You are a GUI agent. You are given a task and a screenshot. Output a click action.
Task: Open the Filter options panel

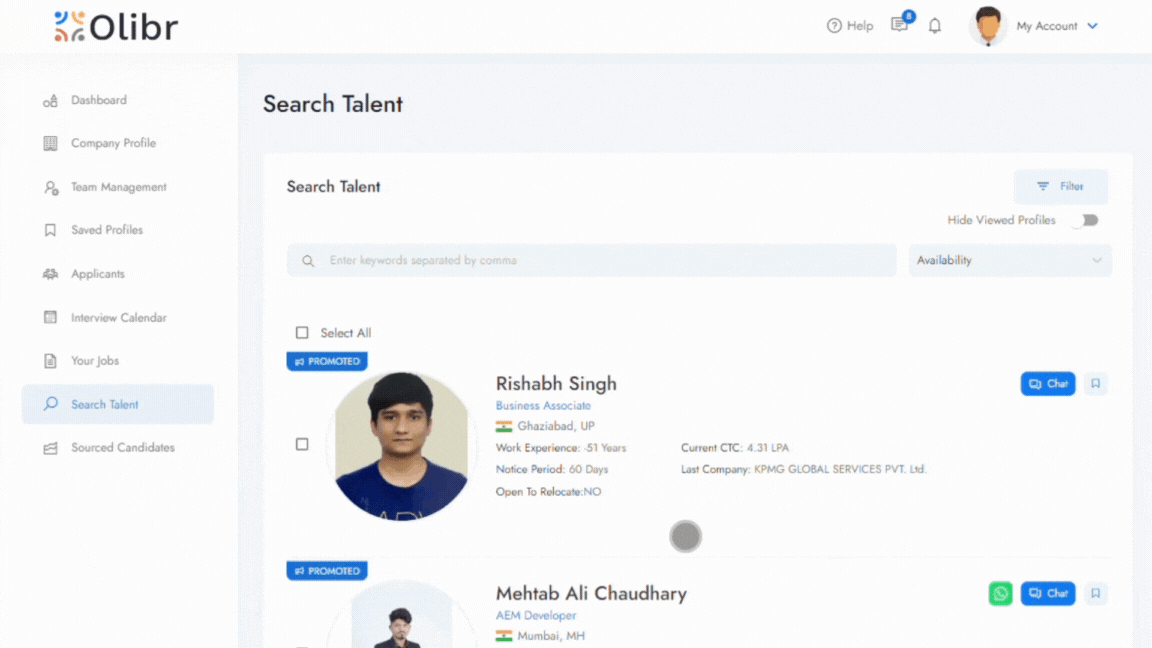coord(1061,187)
